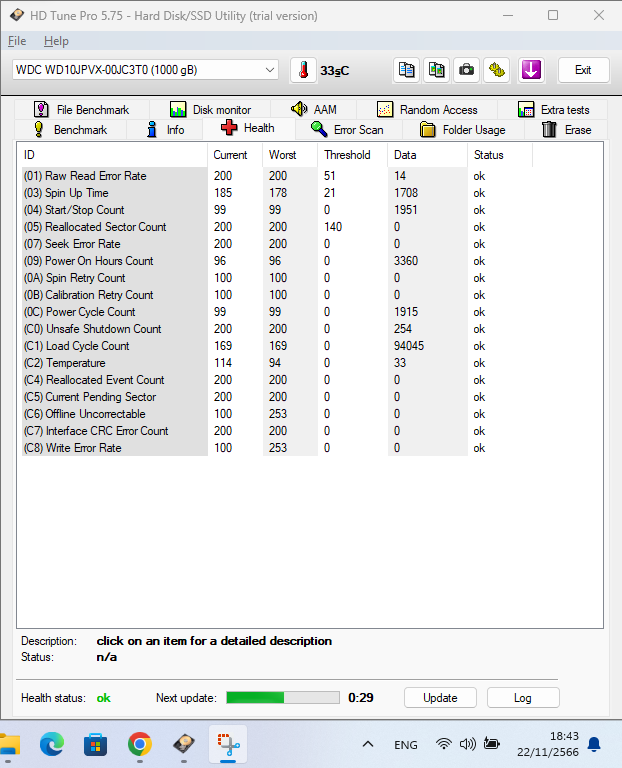Click the thermometer temperature icon

click(x=304, y=70)
